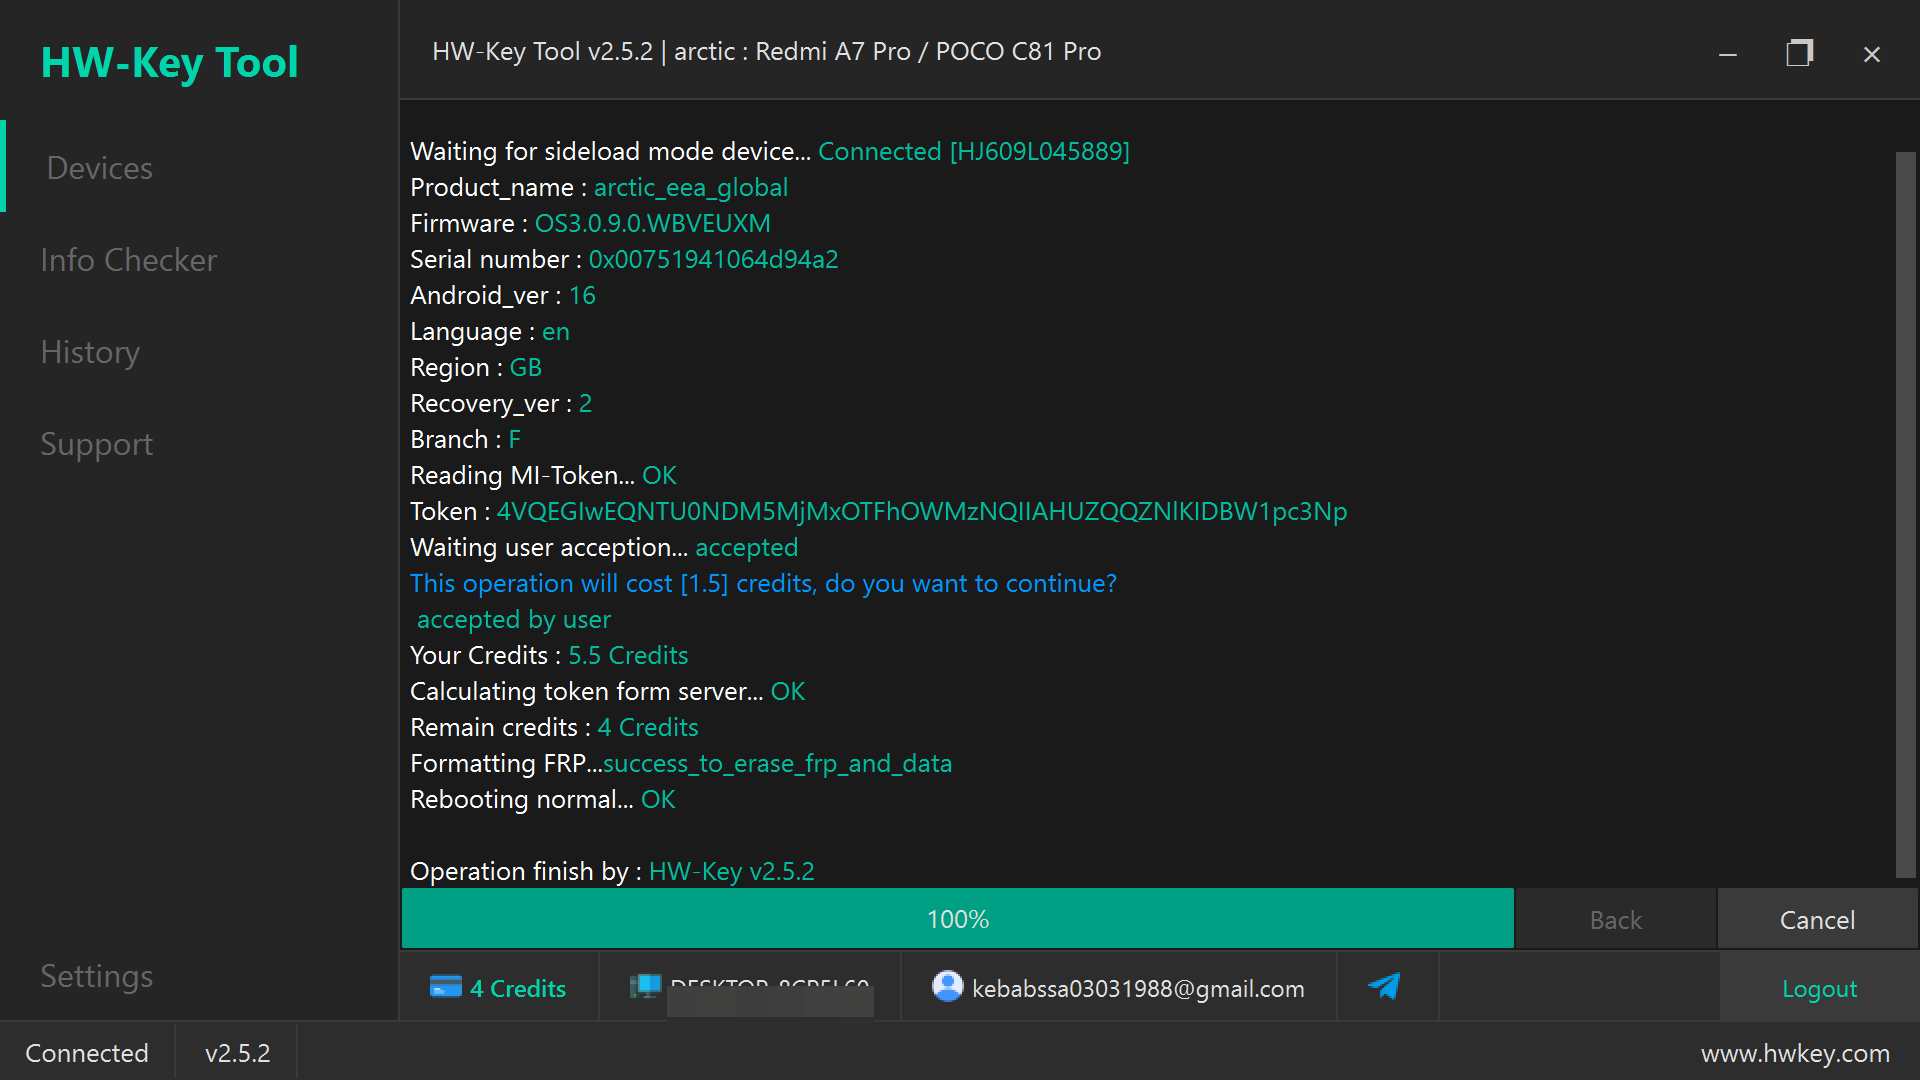Restore down the HW-Key Tool window
The image size is (1920, 1080).
click(1800, 53)
